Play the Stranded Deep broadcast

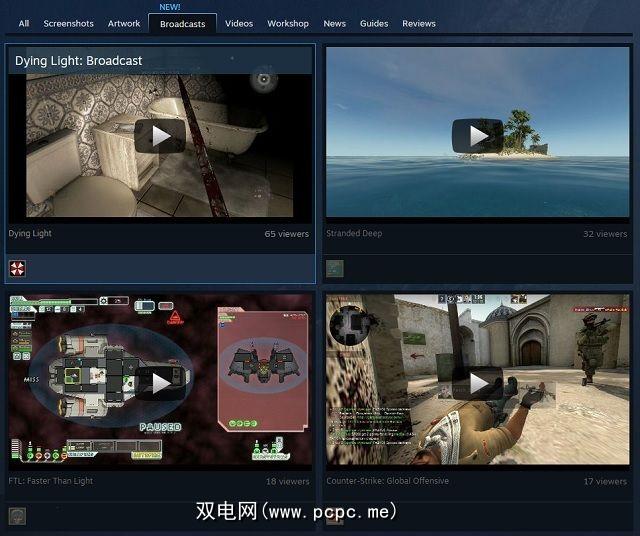click(x=477, y=136)
